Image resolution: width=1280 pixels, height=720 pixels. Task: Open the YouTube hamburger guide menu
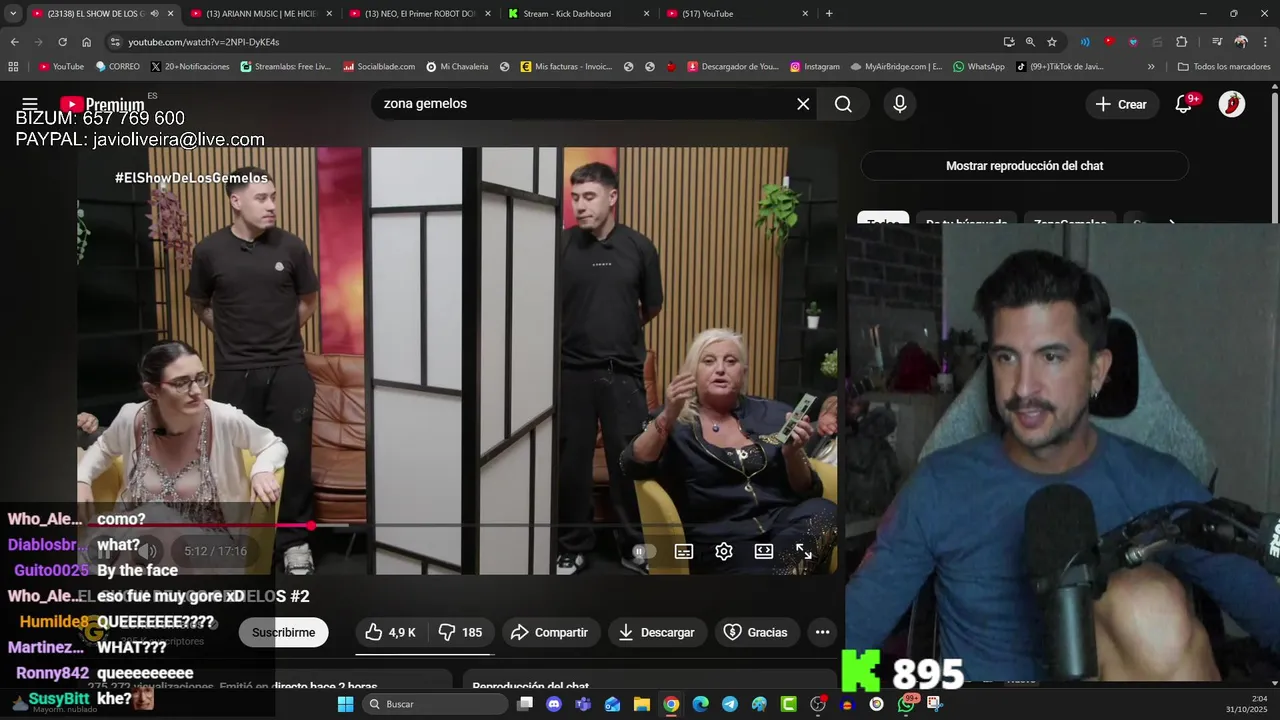pyautogui.click(x=30, y=104)
